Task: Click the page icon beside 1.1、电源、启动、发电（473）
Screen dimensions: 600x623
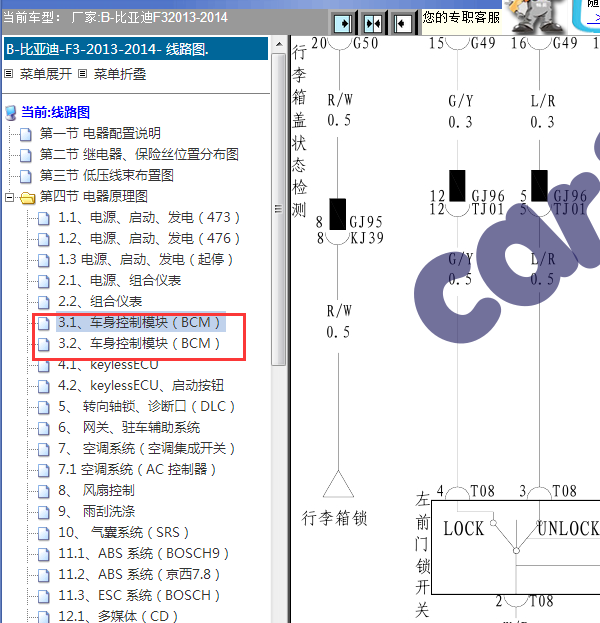Action: point(44,218)
